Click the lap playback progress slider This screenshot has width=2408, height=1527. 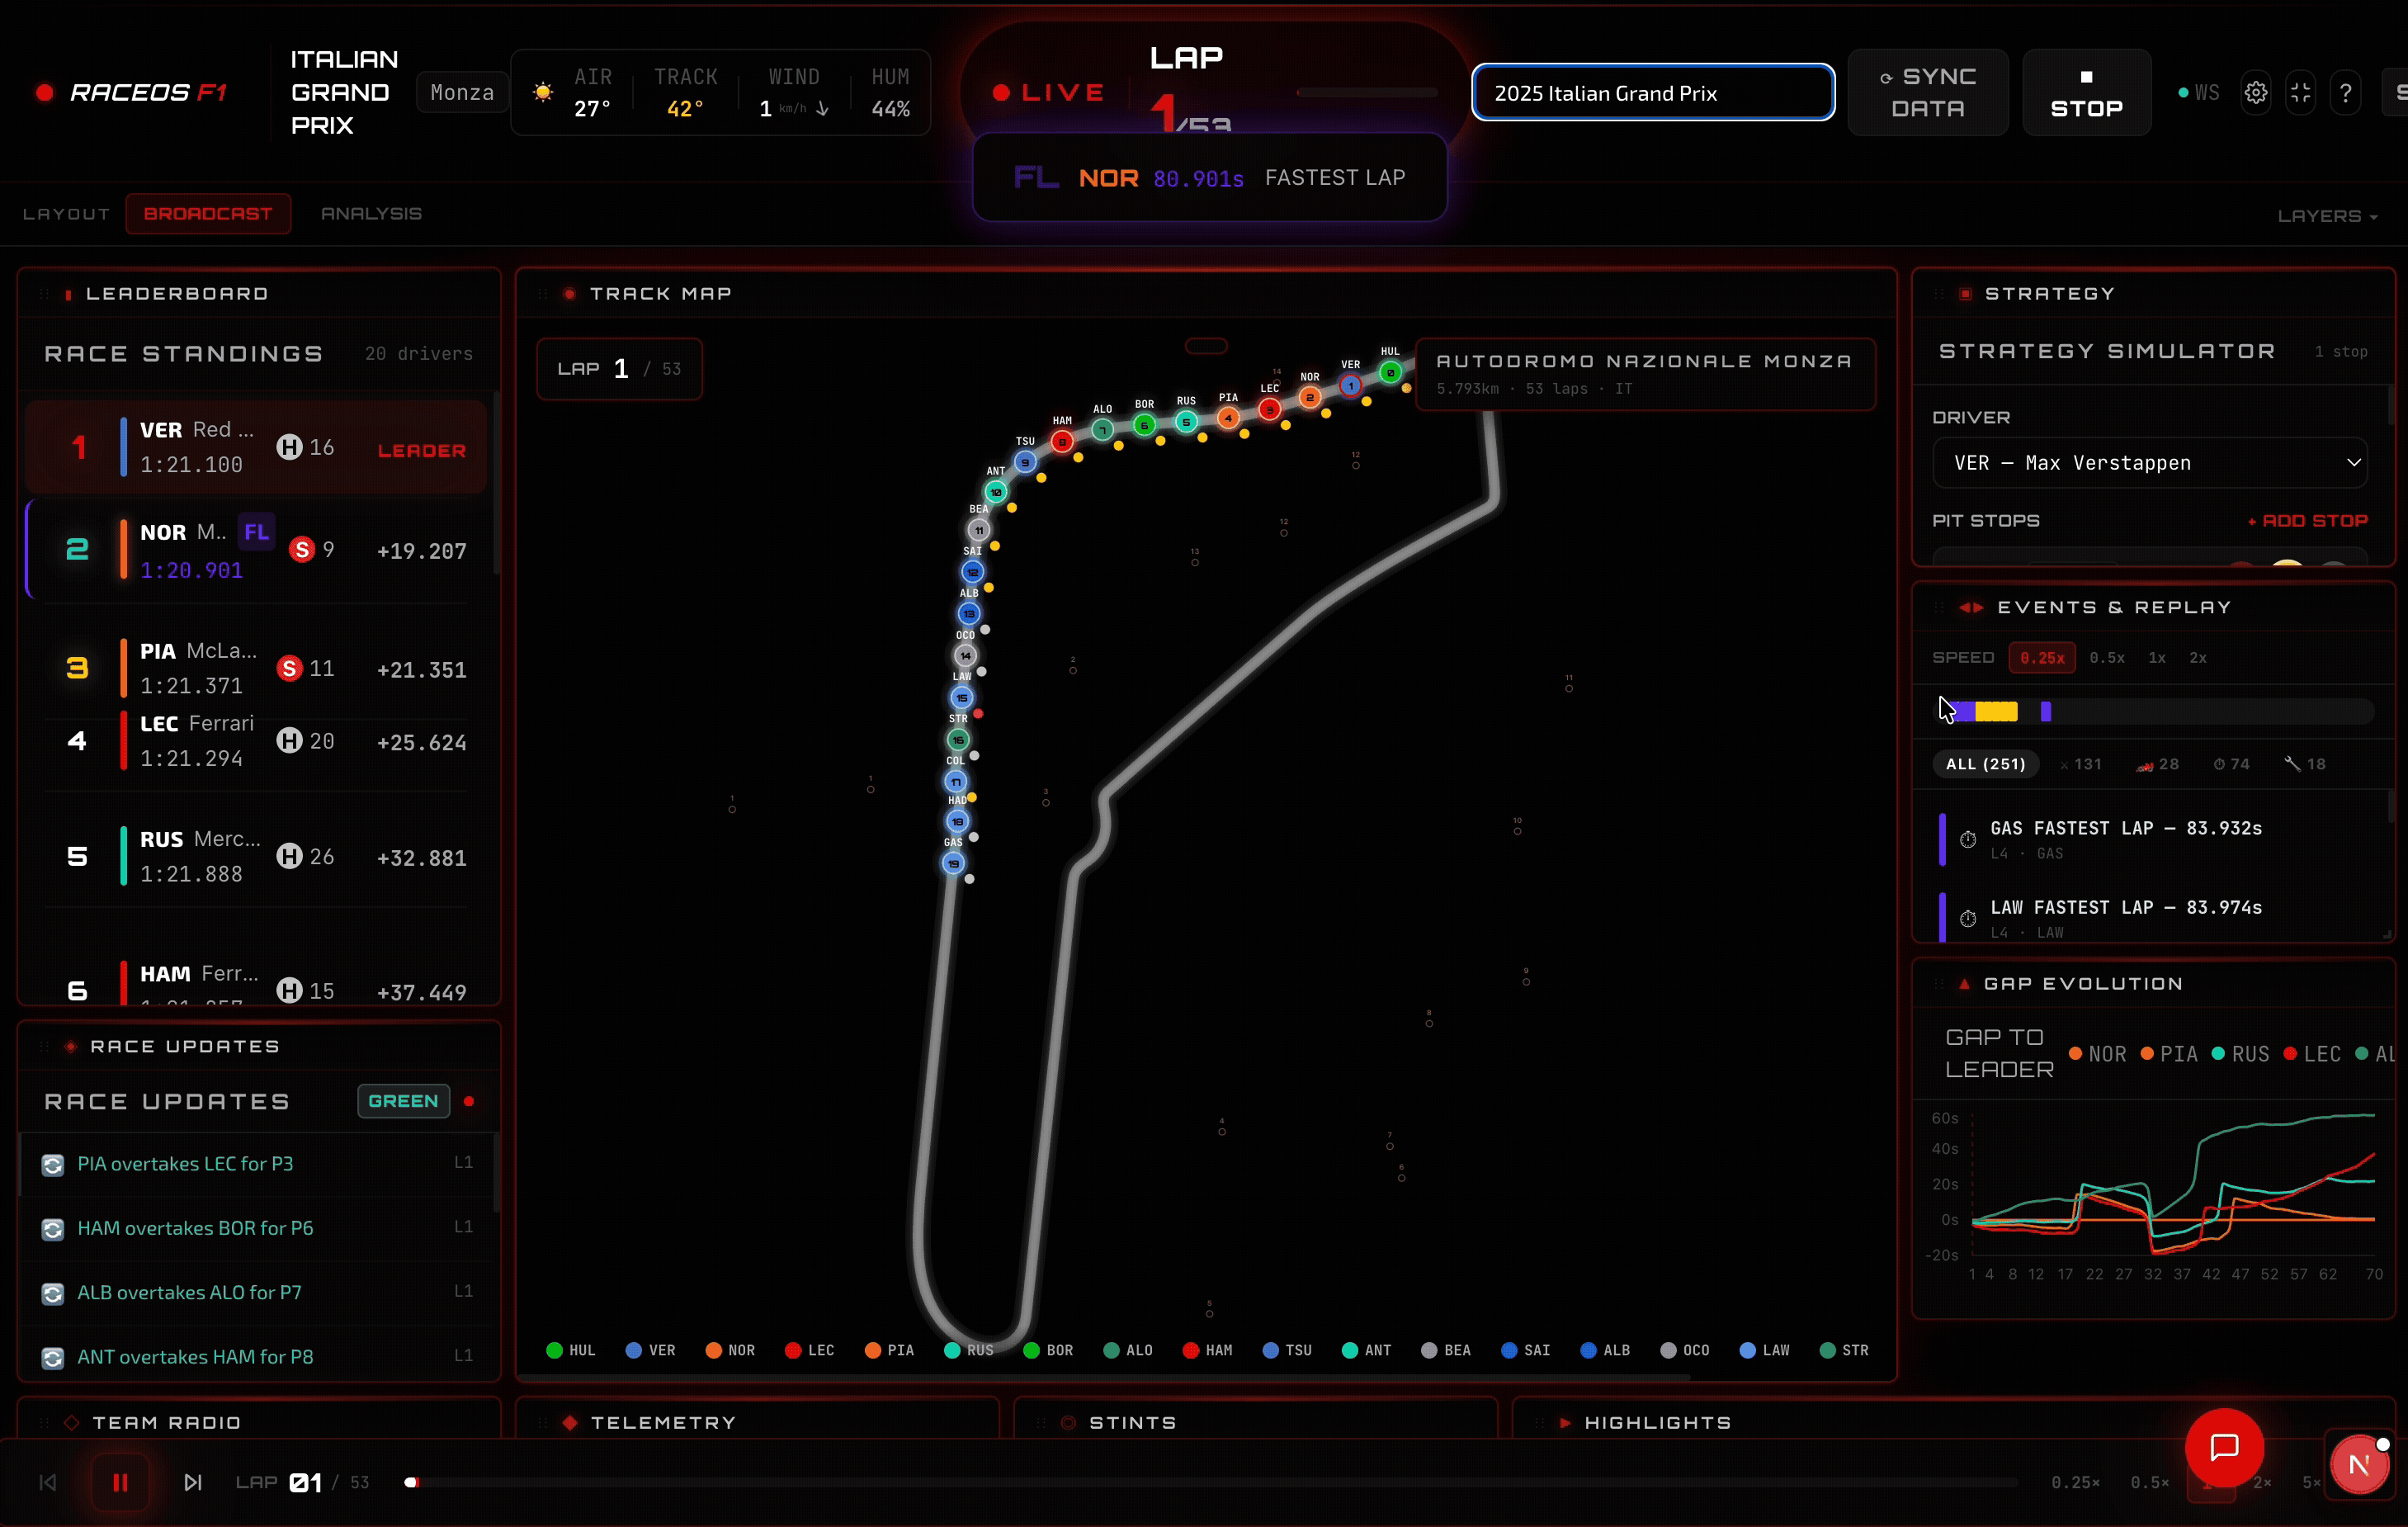[x=1212, y=1482]
